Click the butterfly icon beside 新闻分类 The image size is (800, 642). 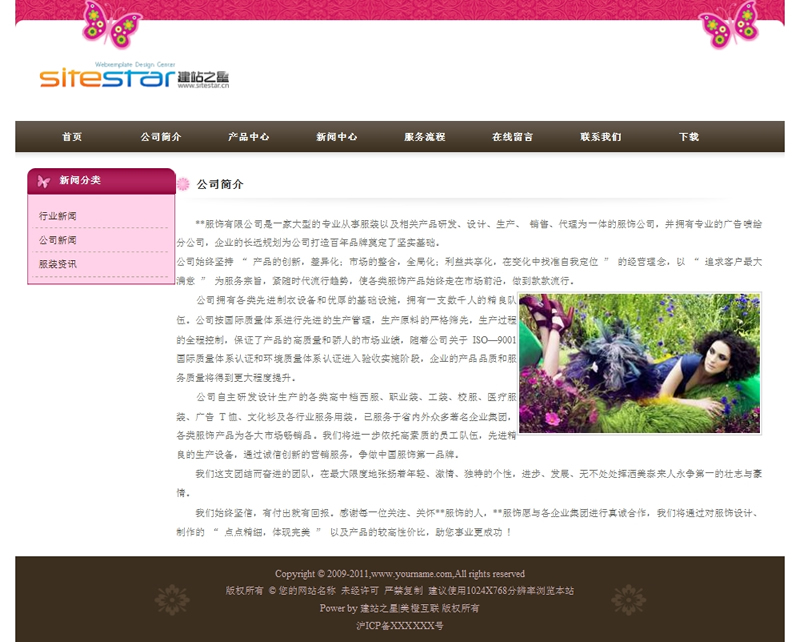click(x=43, y=181)
